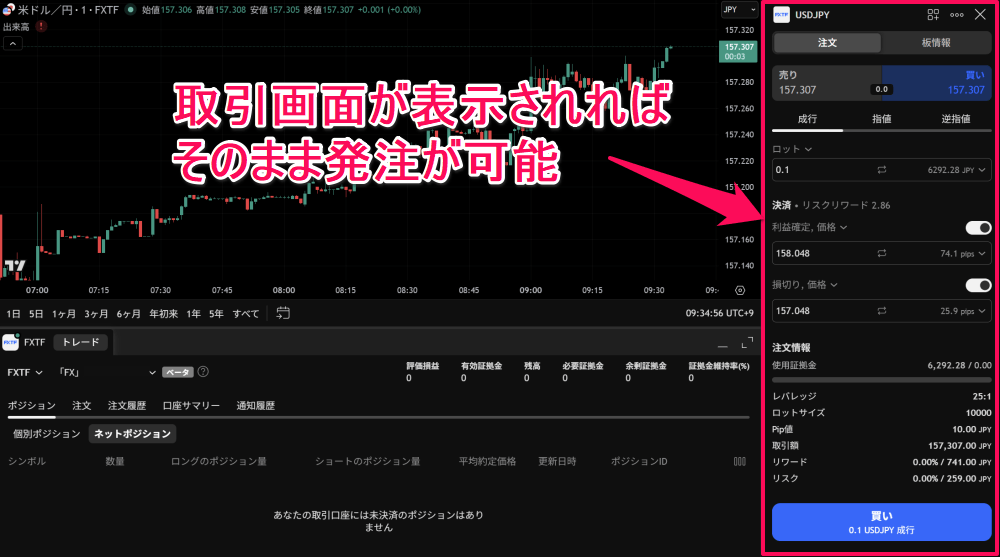Select the 逆指値 stop order tab
The image size is (1000, 557).
click(955, 119)
